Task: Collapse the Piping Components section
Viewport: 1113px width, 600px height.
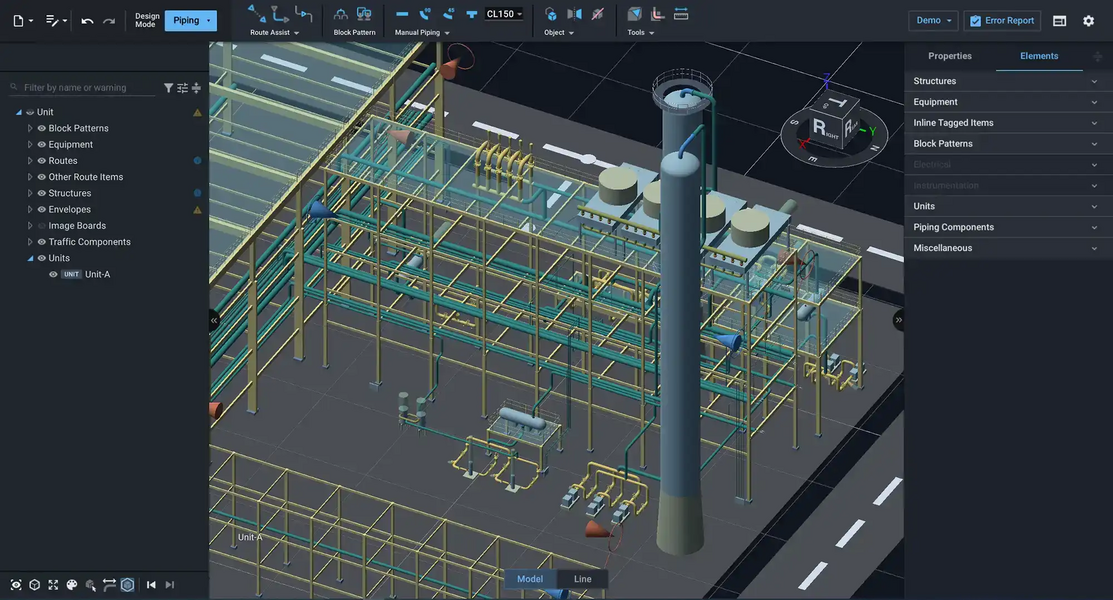Action: point(1093,226)
